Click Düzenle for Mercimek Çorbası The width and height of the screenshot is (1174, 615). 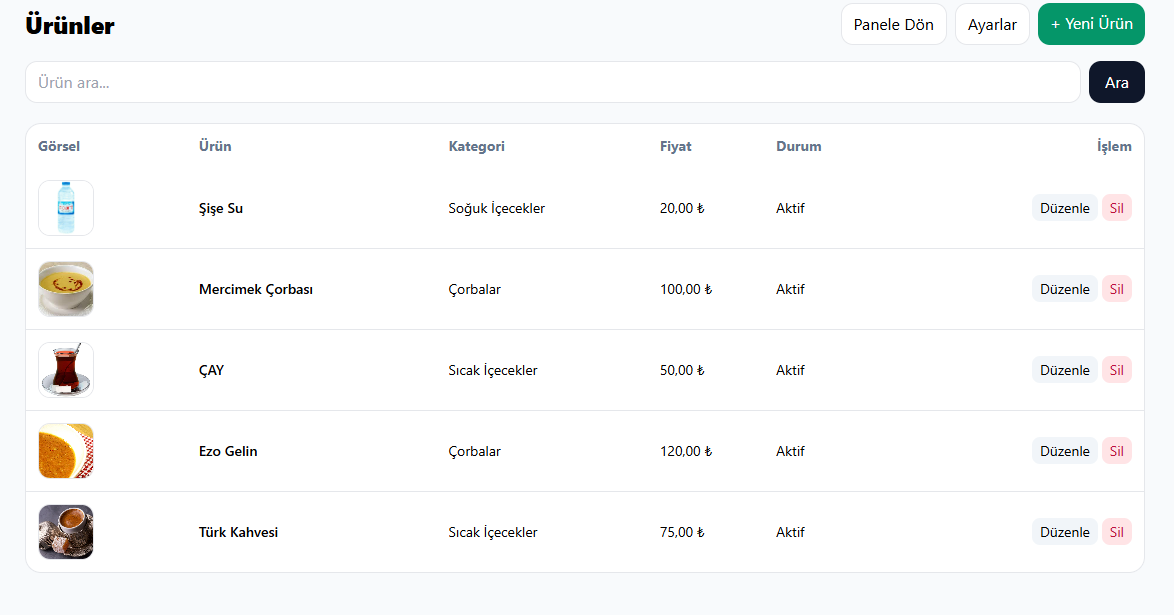(x=1064, y=289)
